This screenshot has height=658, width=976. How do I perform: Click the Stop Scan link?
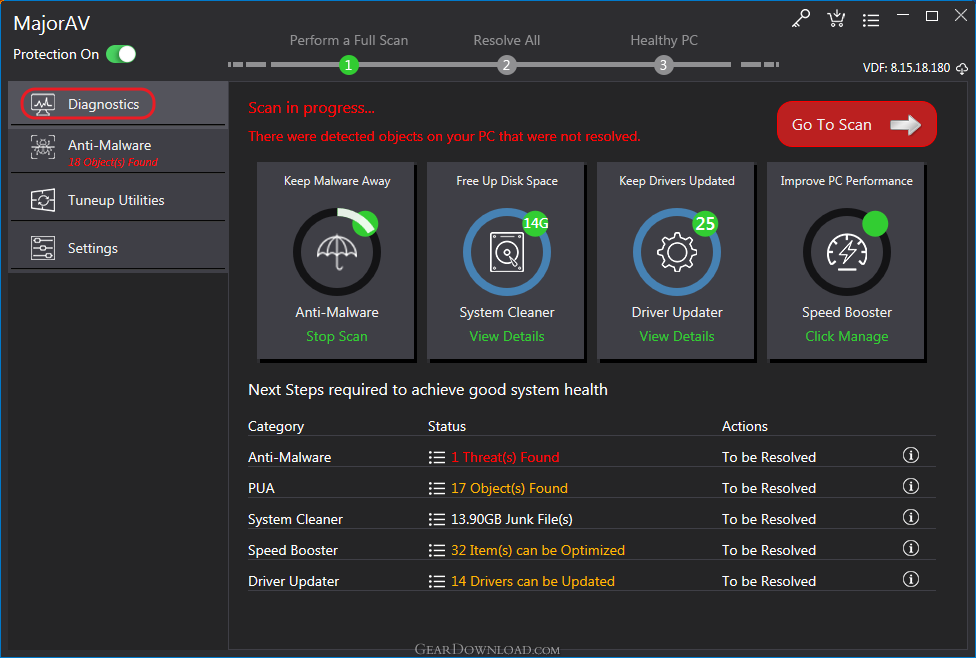click(x=337, y=336)
